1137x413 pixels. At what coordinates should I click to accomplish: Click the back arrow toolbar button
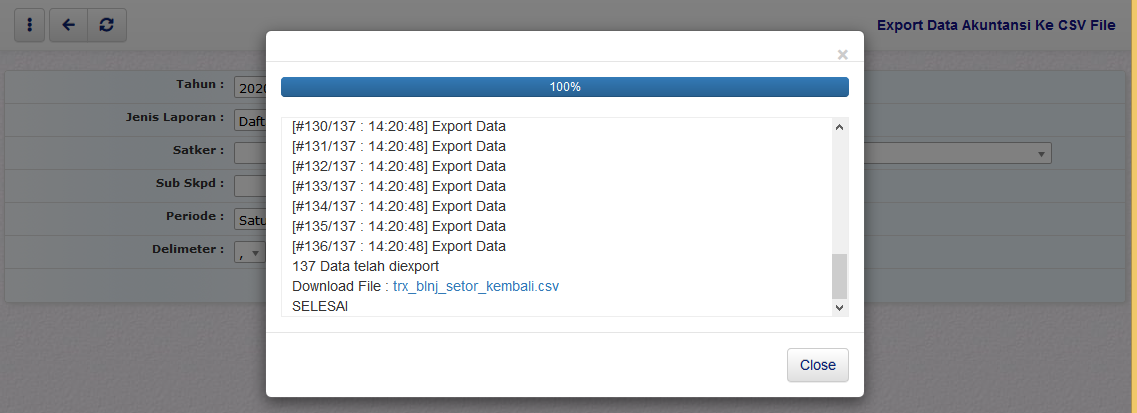[68, 26]
